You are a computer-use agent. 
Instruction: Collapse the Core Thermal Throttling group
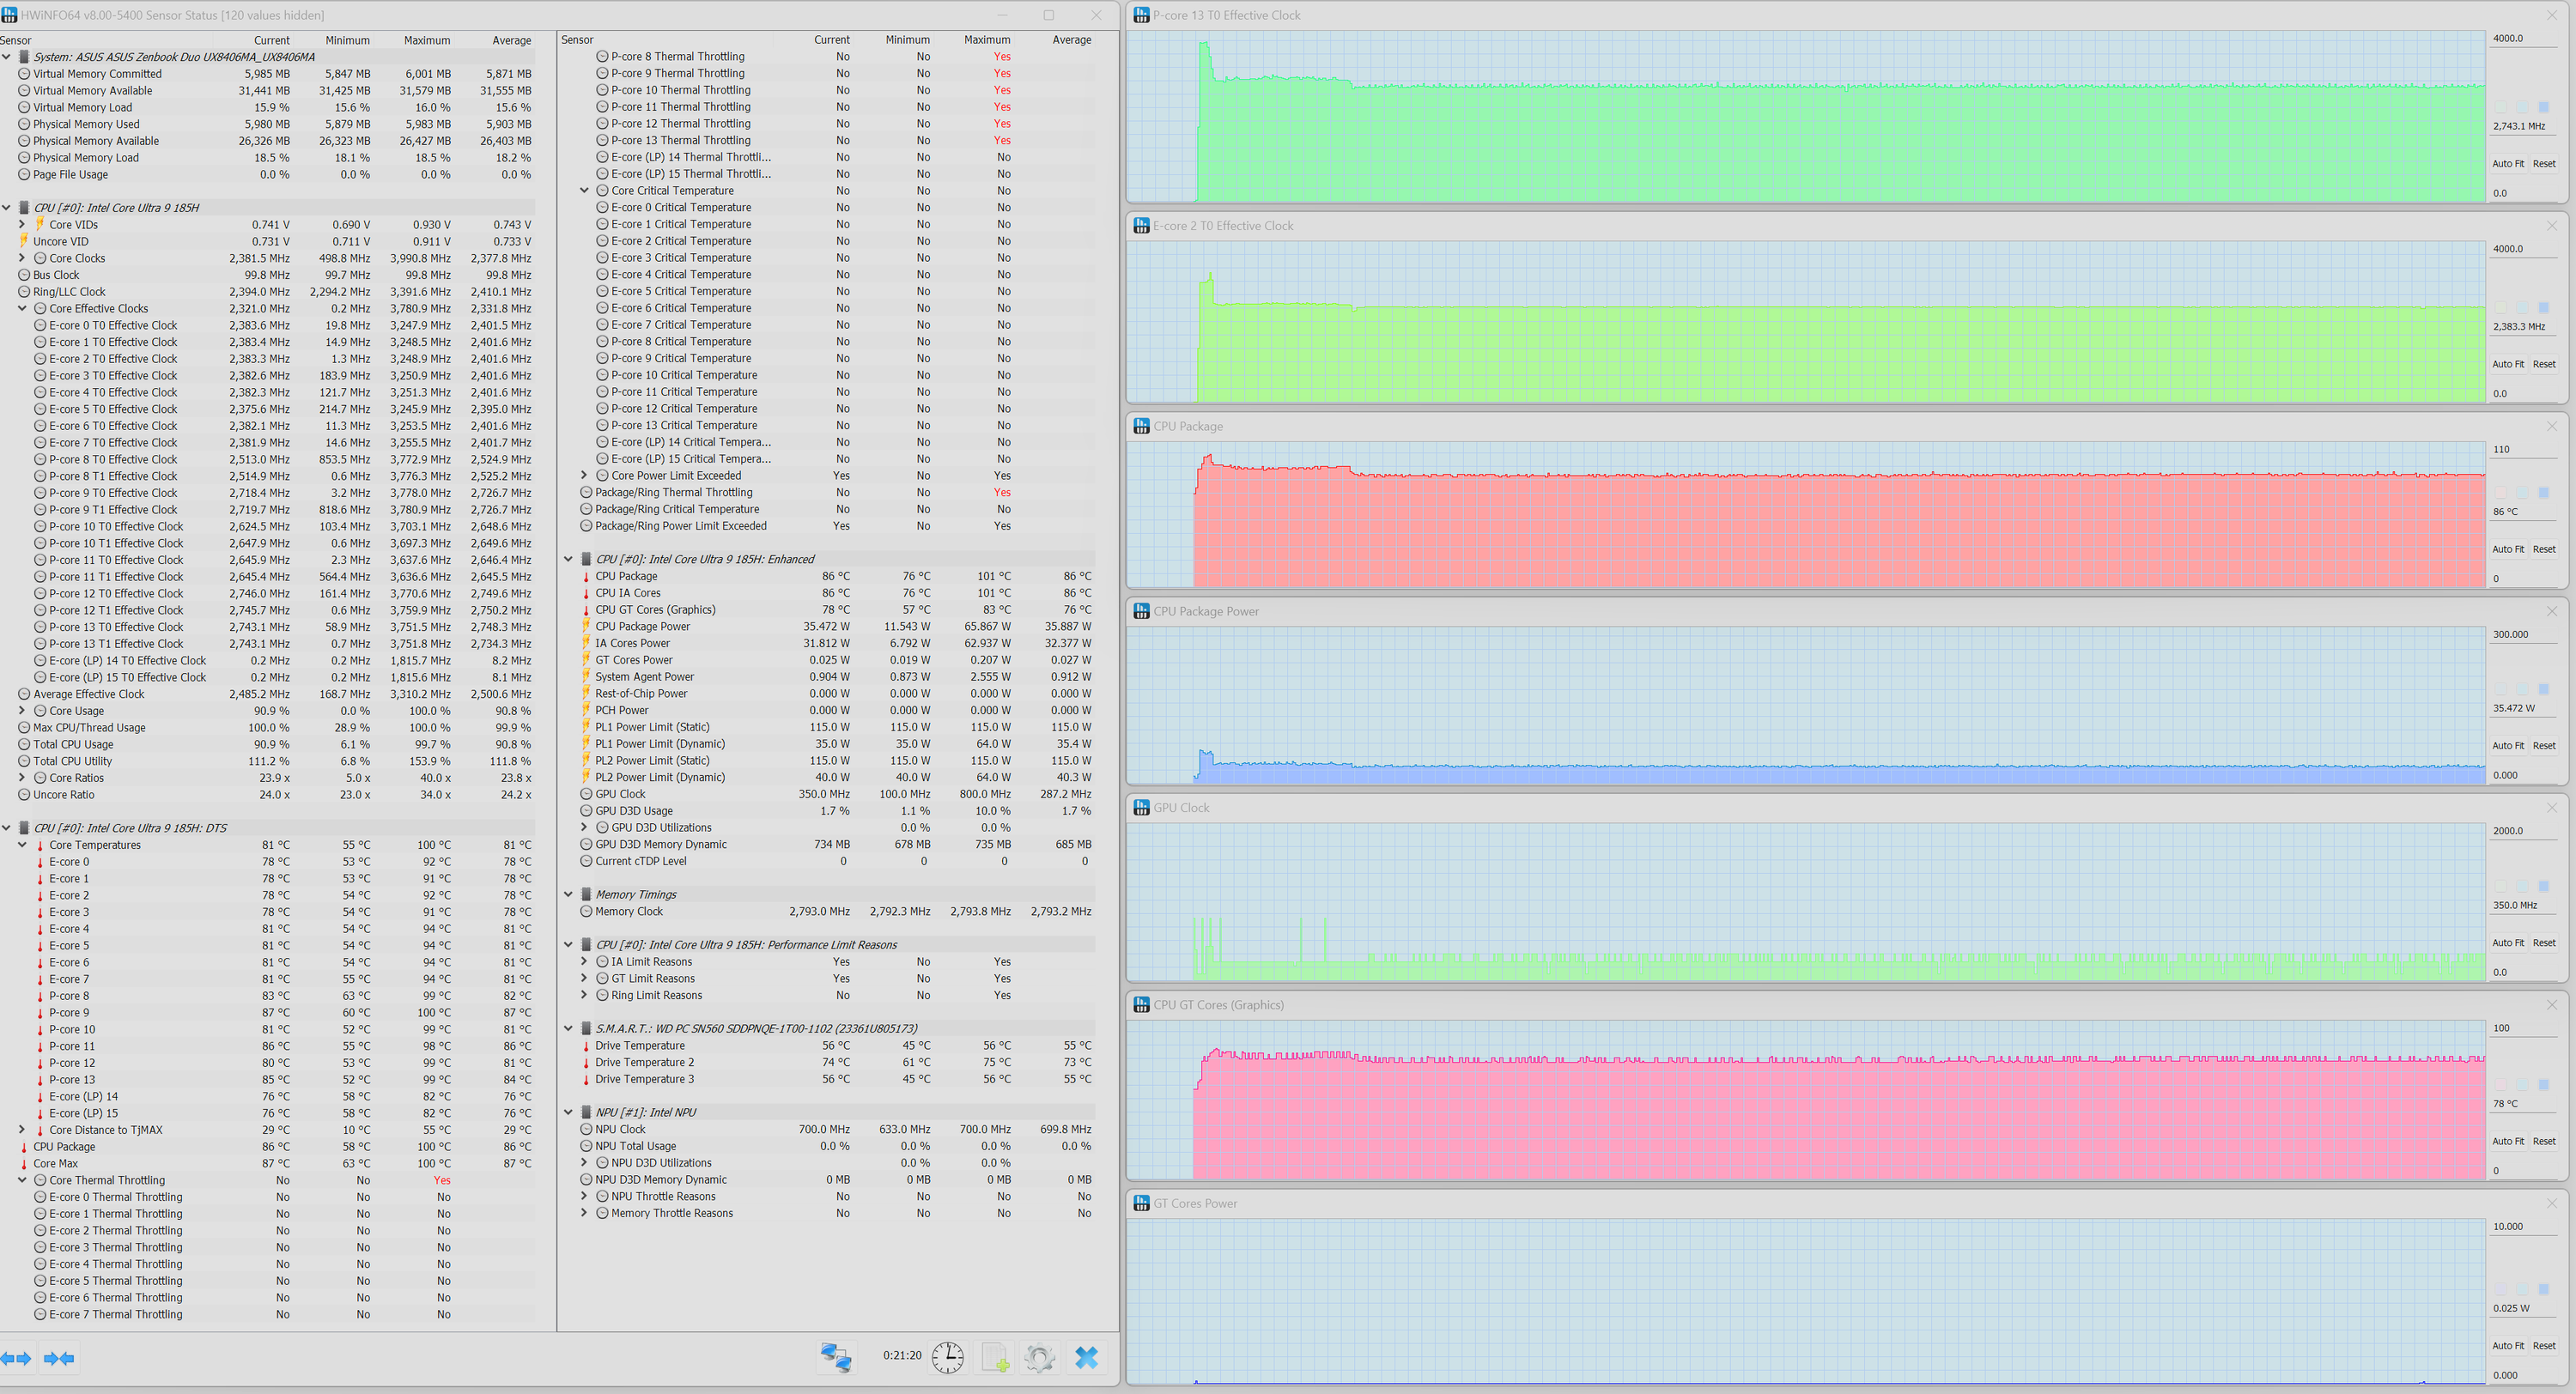(x=22, y=1180)
